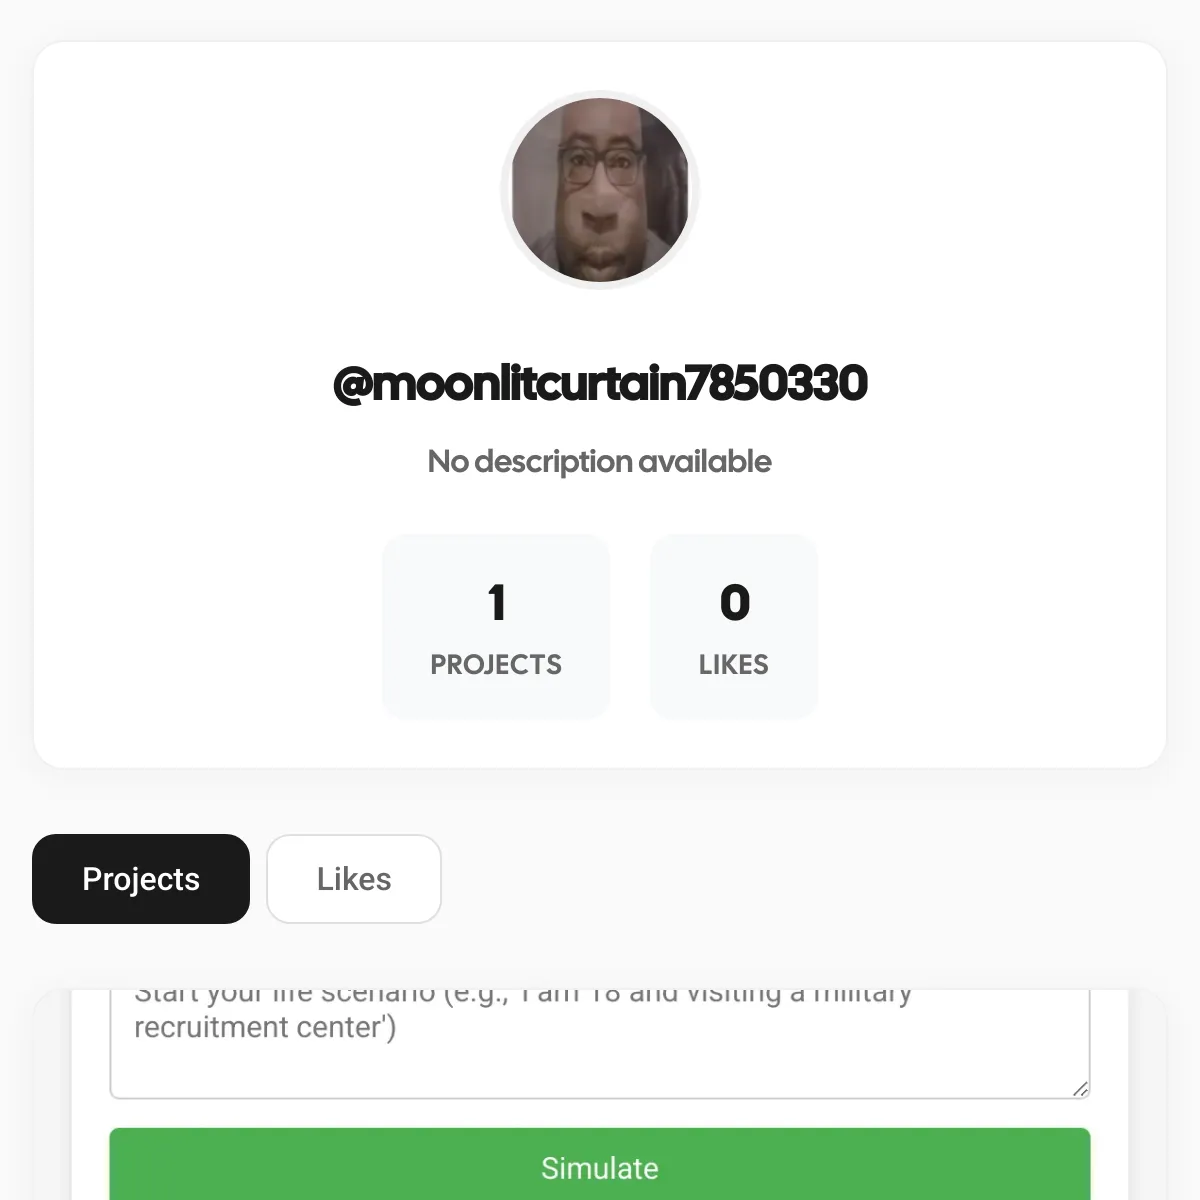This screenshot has width=1200, height=1200.
Task: Click the PROJECTS label inside the stat card
Action: [496, 664]
